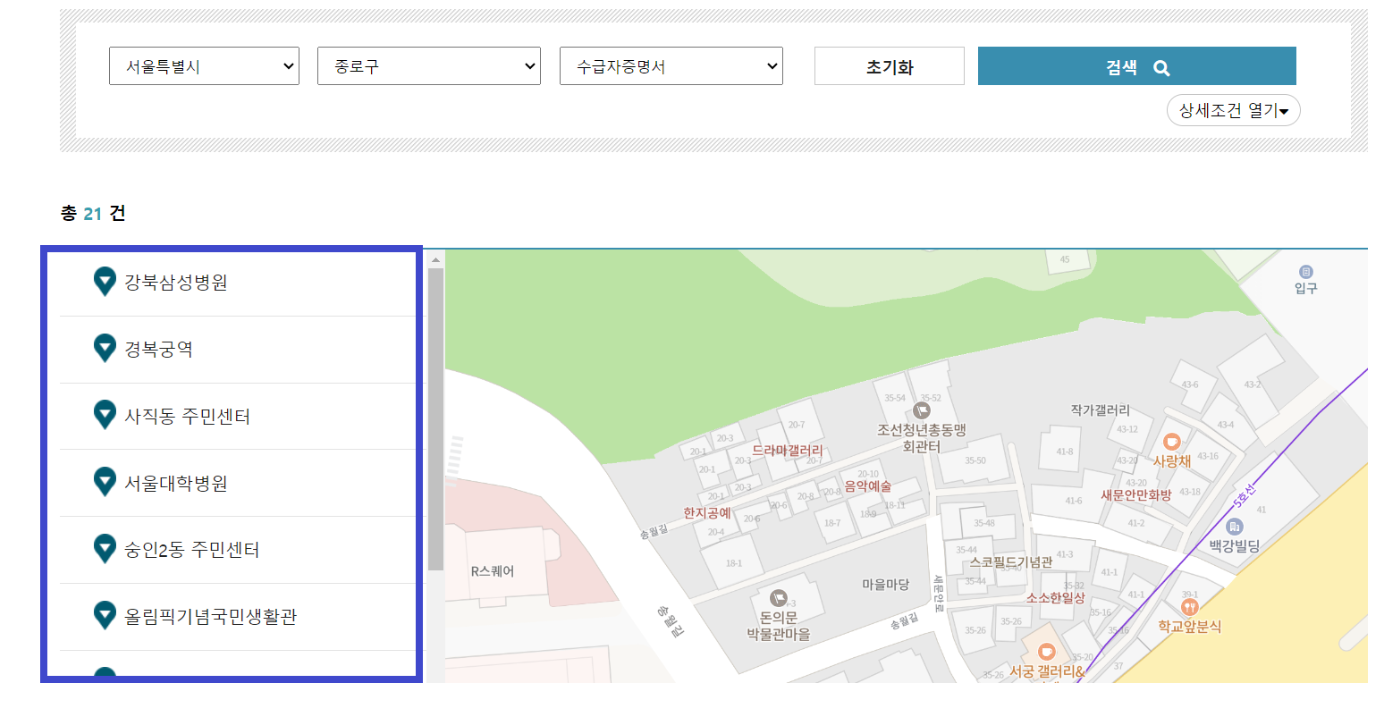The height and width of the screenshot is (702, 1387).
Task: Open the 수급자증명서 document type dropdown
Action: [x=671, y=66]
